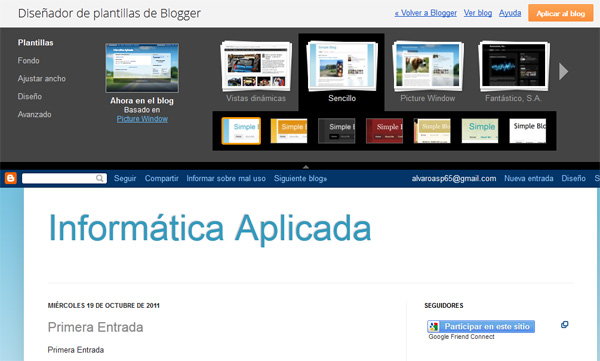Click Nueva entrada in navbar
This screenshot has height=361, width=600.
[529, 178]
